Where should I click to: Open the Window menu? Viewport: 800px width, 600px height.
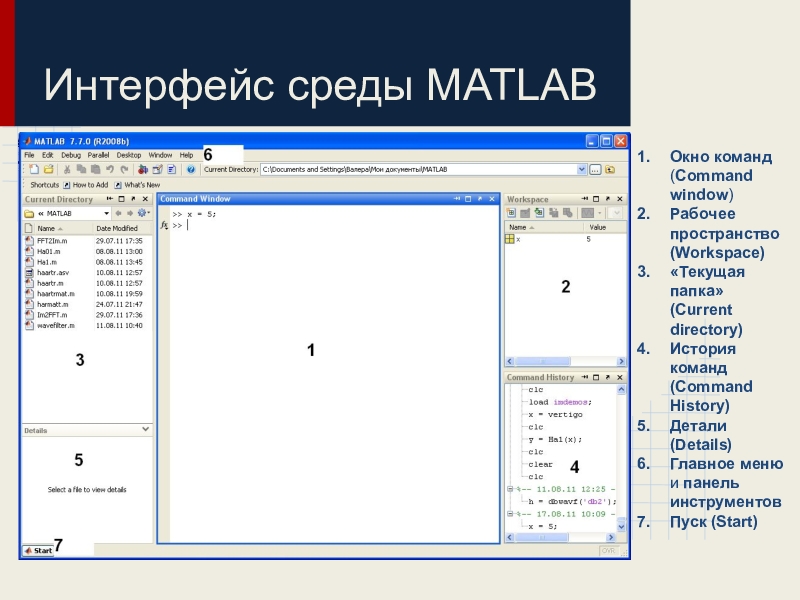click(x=160, y=155)
